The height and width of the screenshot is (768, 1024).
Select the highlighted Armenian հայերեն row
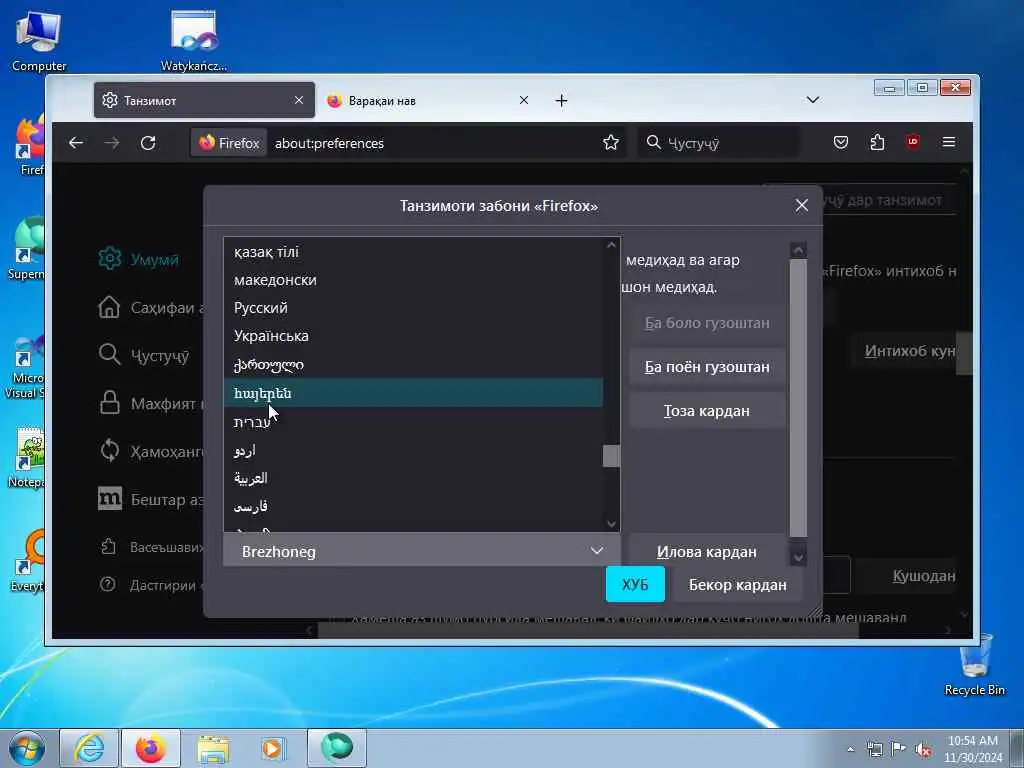(413, 392)
